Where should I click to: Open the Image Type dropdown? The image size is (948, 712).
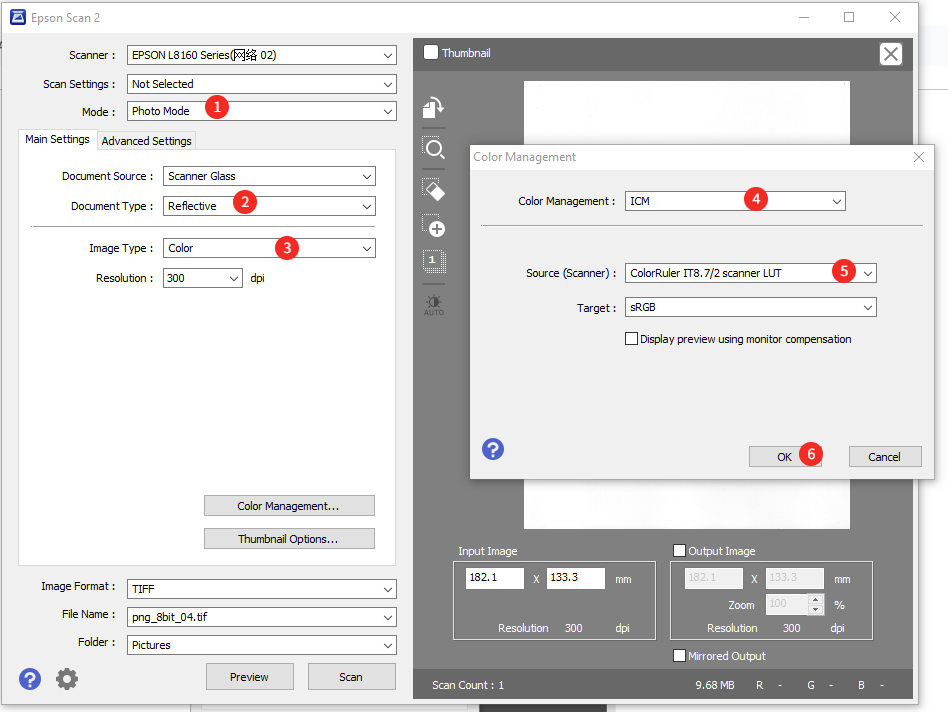pyautogui.click(x=269, y=248)
